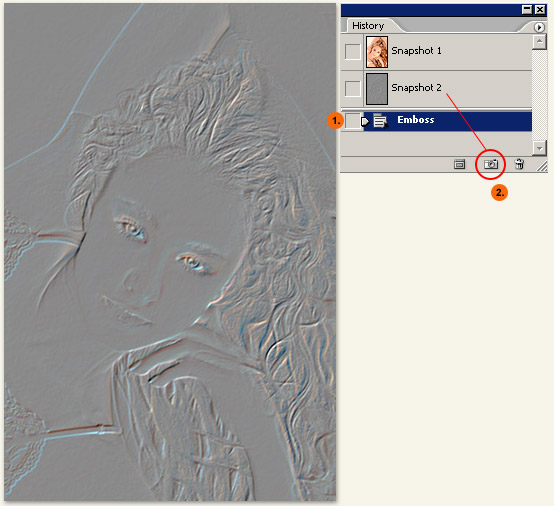Click the history panel vertical scrollbar track
Image resolution: width=554 pixels, height=506 pixels.
coord(539,95)
